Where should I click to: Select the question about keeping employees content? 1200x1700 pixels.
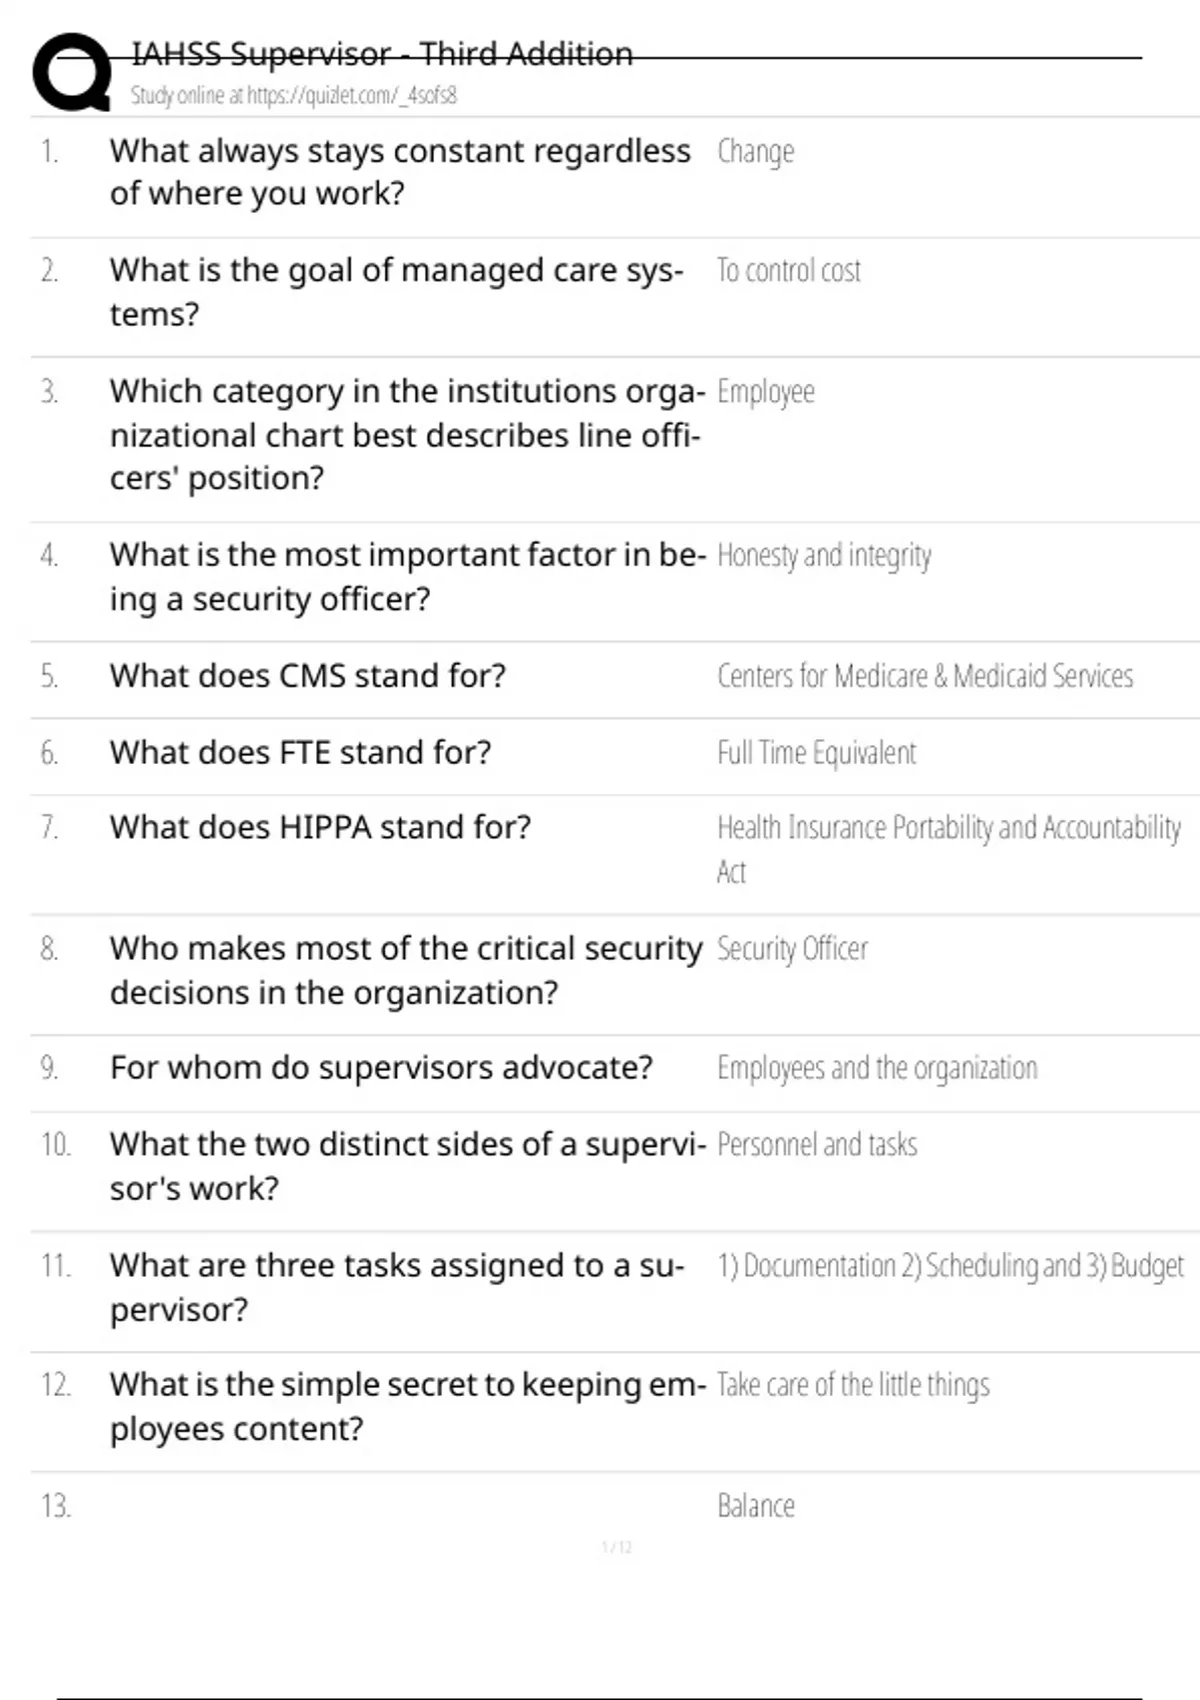407,1407
